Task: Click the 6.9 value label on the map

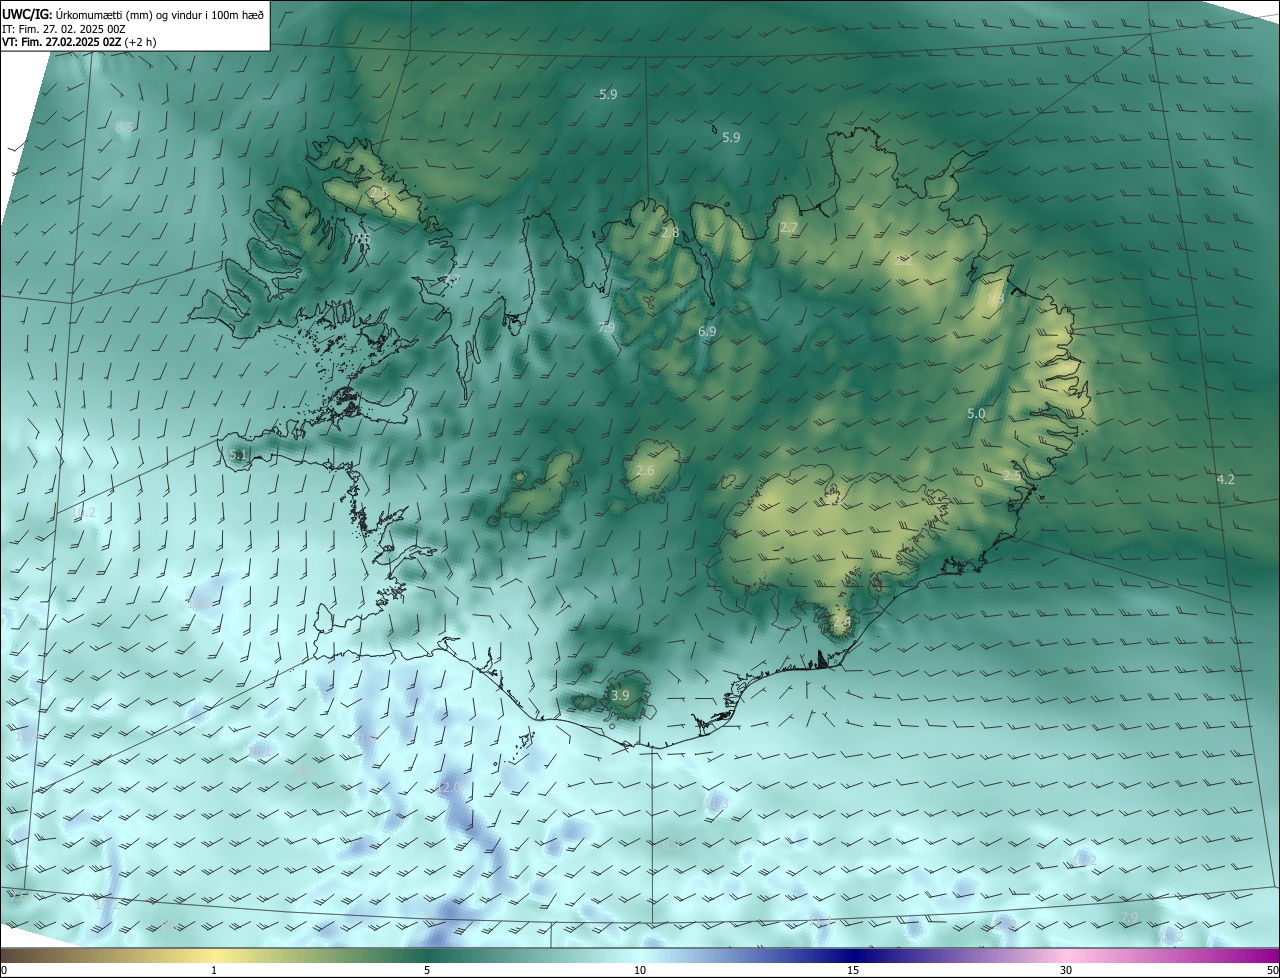Action: (x=707, y=331)
